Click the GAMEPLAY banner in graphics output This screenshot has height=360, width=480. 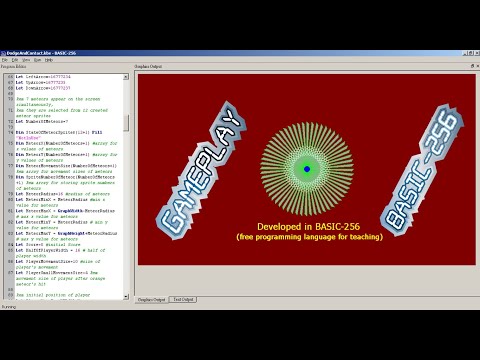201,170
